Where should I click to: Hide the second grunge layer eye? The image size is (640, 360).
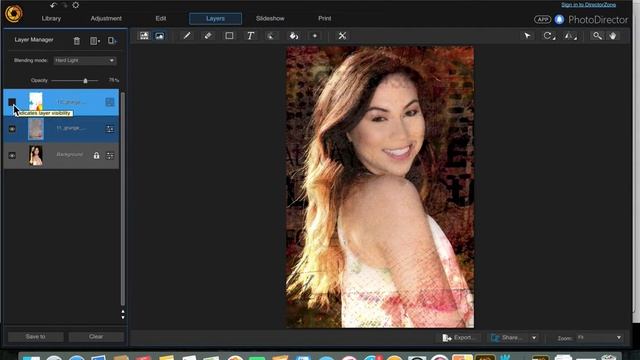point(12,129)
